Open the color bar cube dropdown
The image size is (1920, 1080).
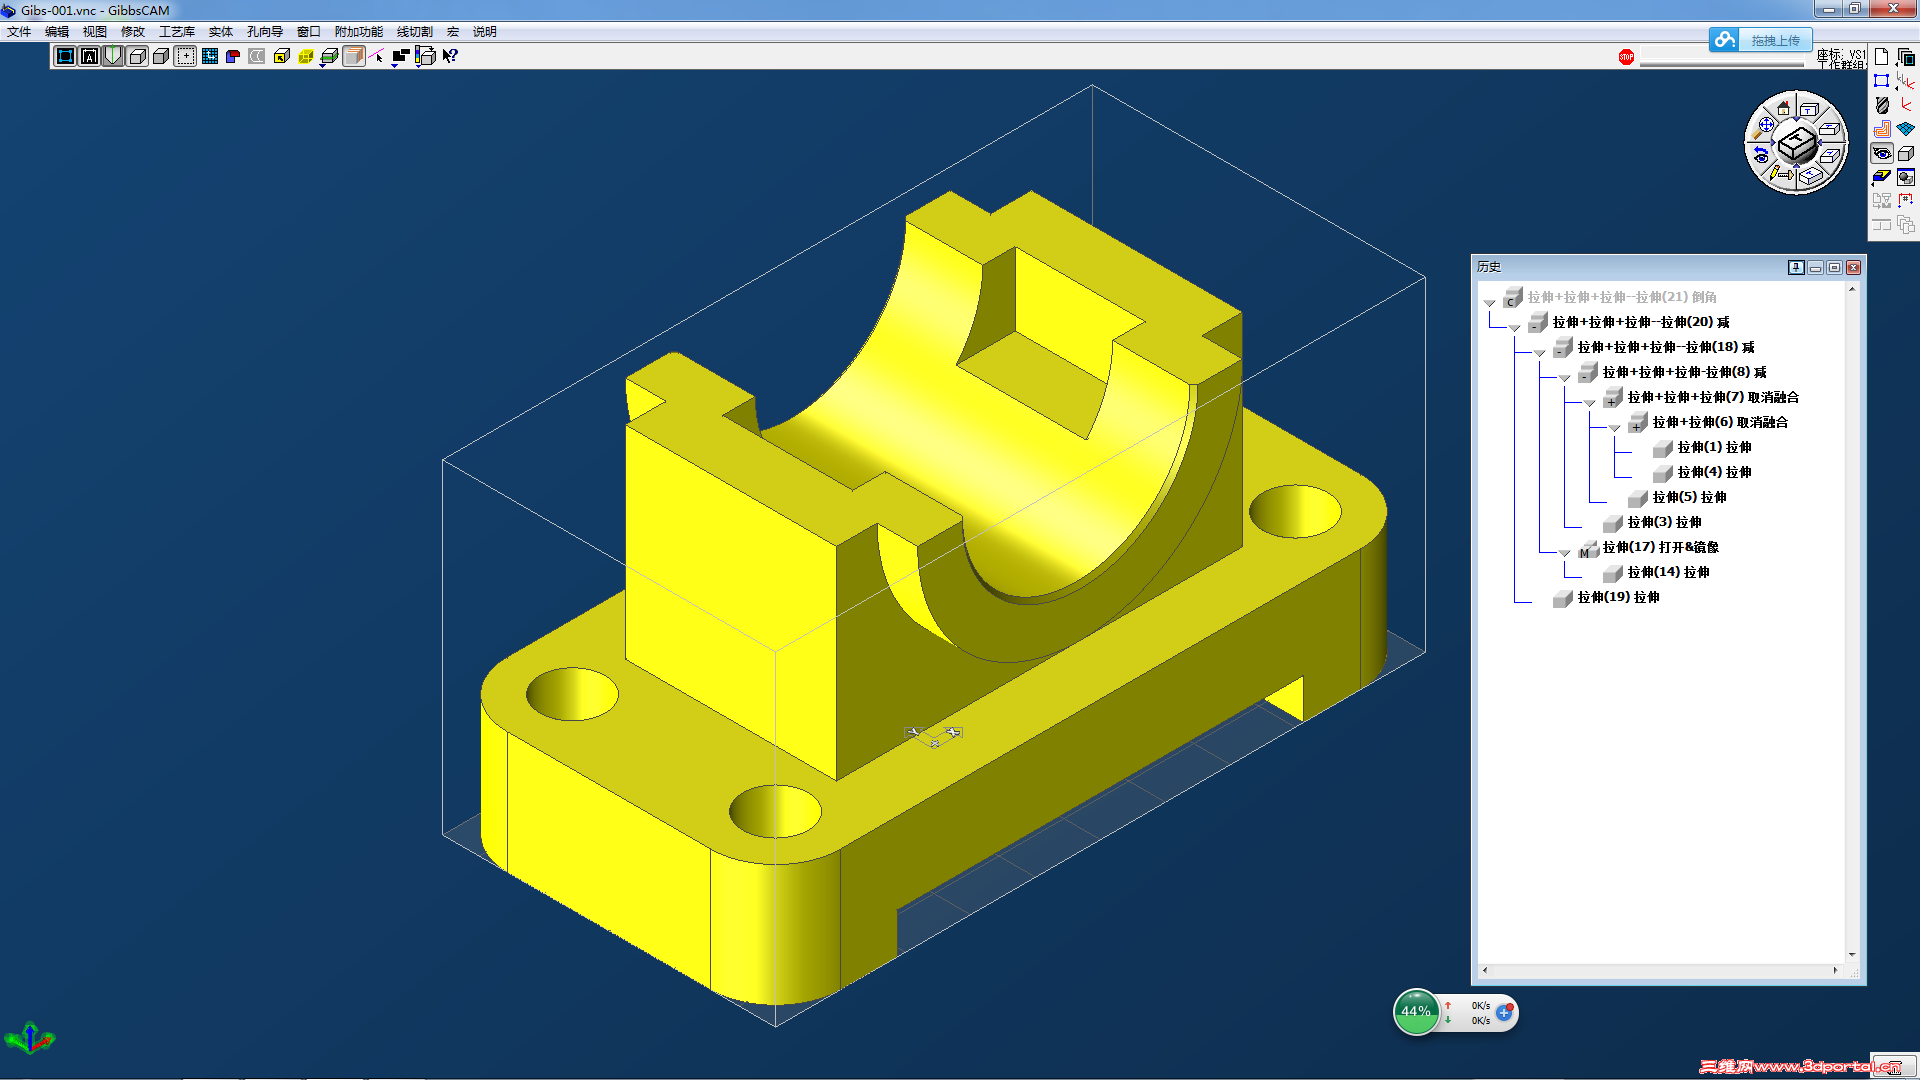[425, 56]
